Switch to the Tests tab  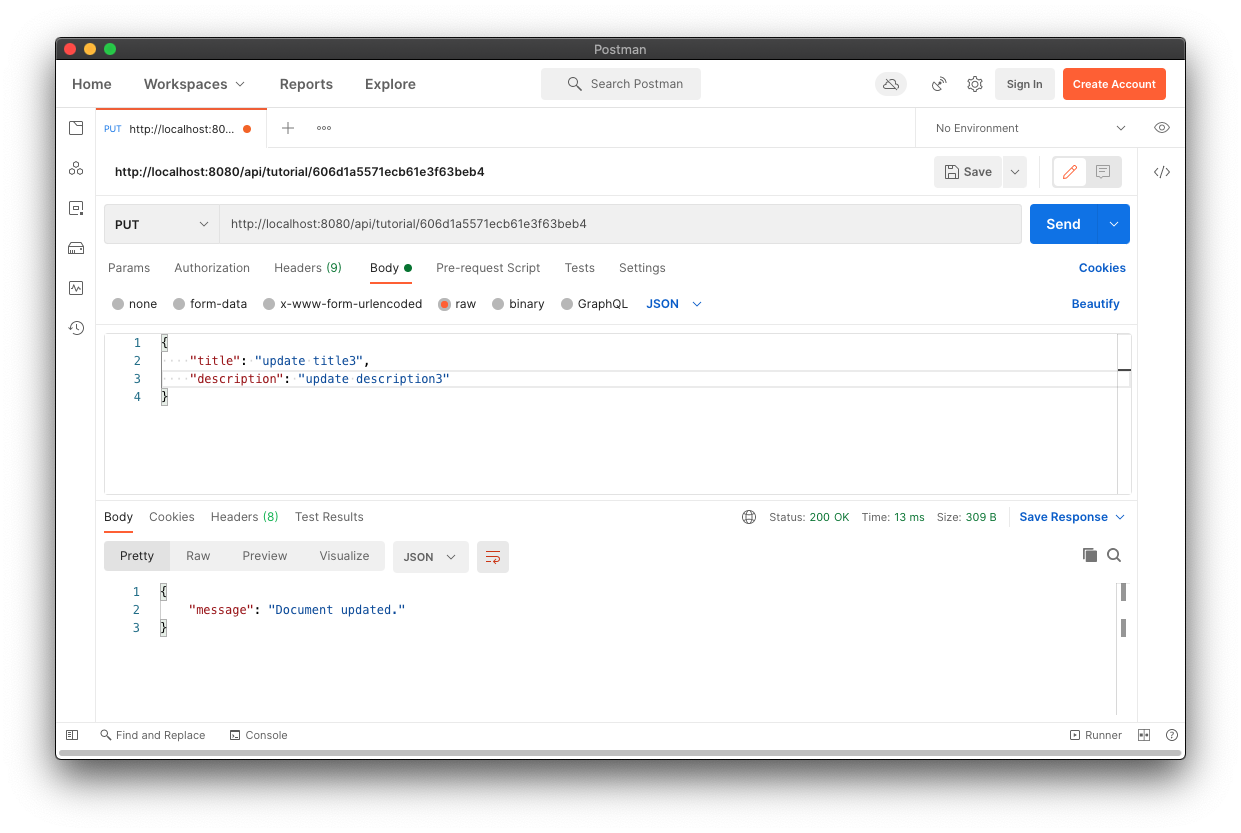[580, 268]
